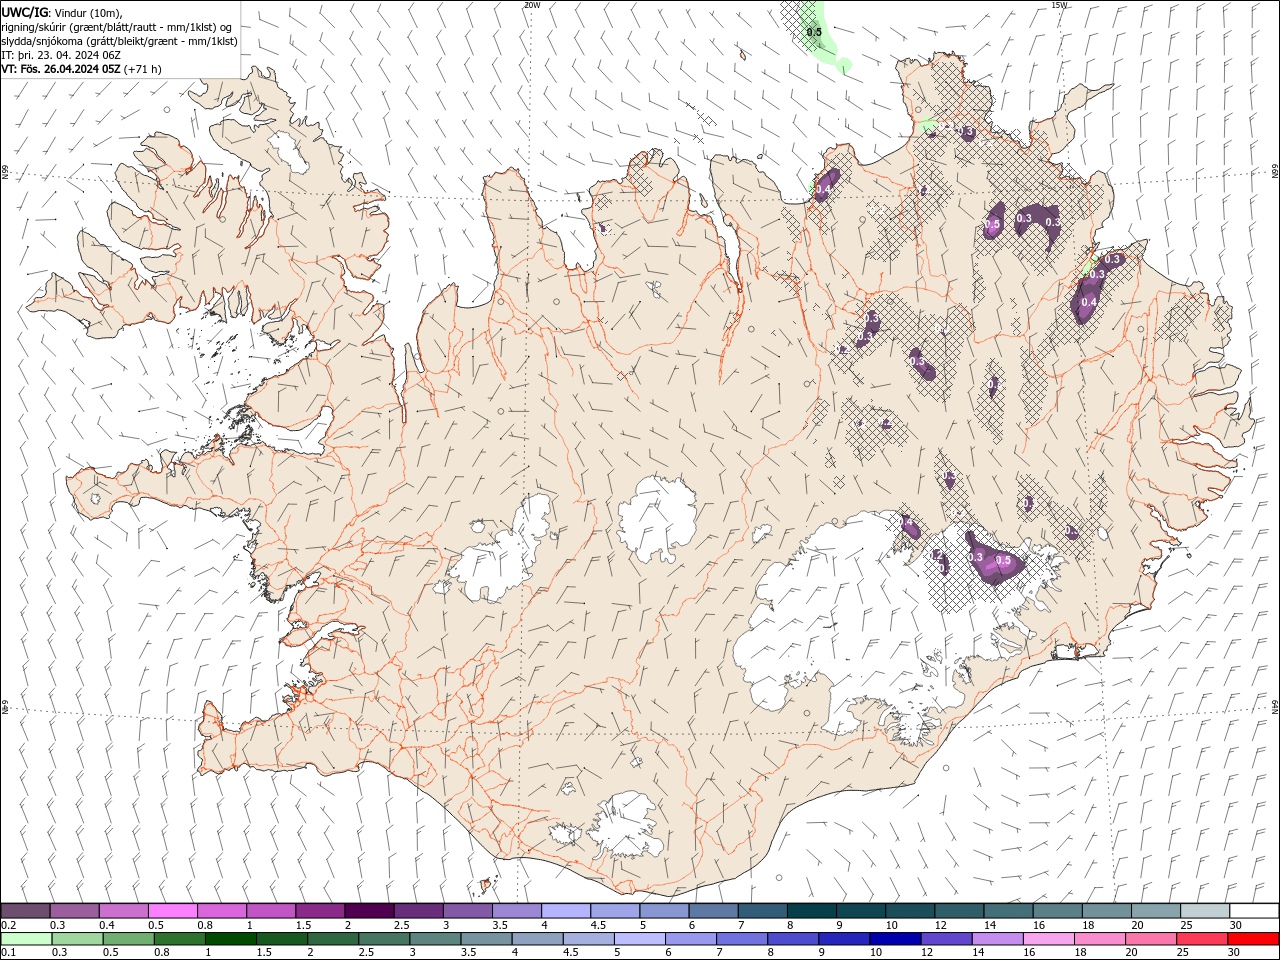Viewport: 1280px width, 960px height.
Task: Select the 'slydda/snjókoma' description line in the header
Action: pos(119,41)
